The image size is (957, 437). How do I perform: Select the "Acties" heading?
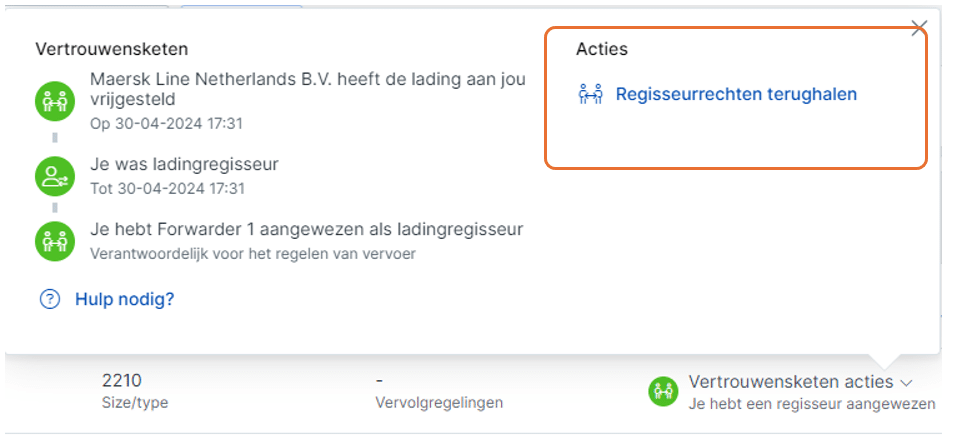point(602,48)
